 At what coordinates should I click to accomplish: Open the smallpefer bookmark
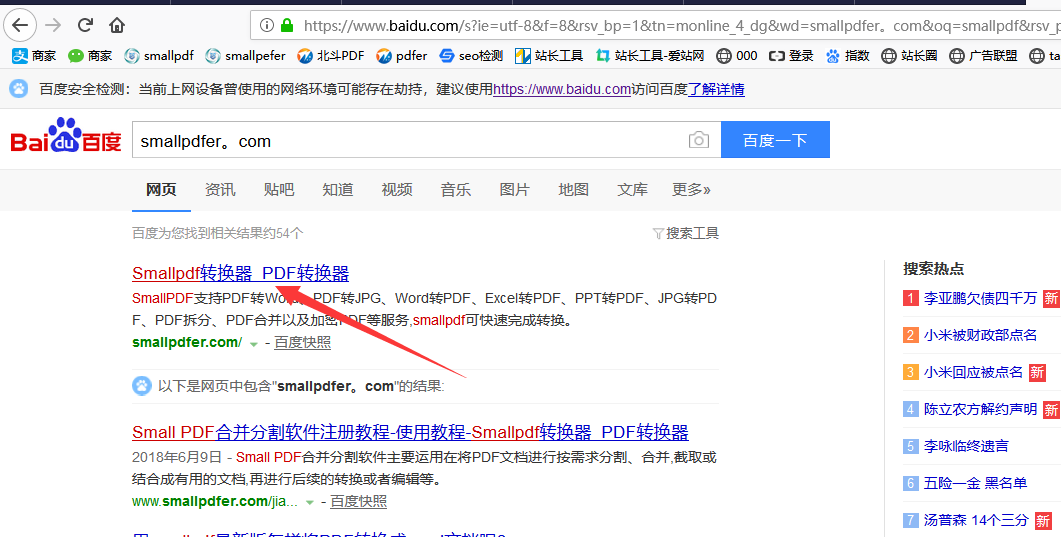tap(245, 56)
